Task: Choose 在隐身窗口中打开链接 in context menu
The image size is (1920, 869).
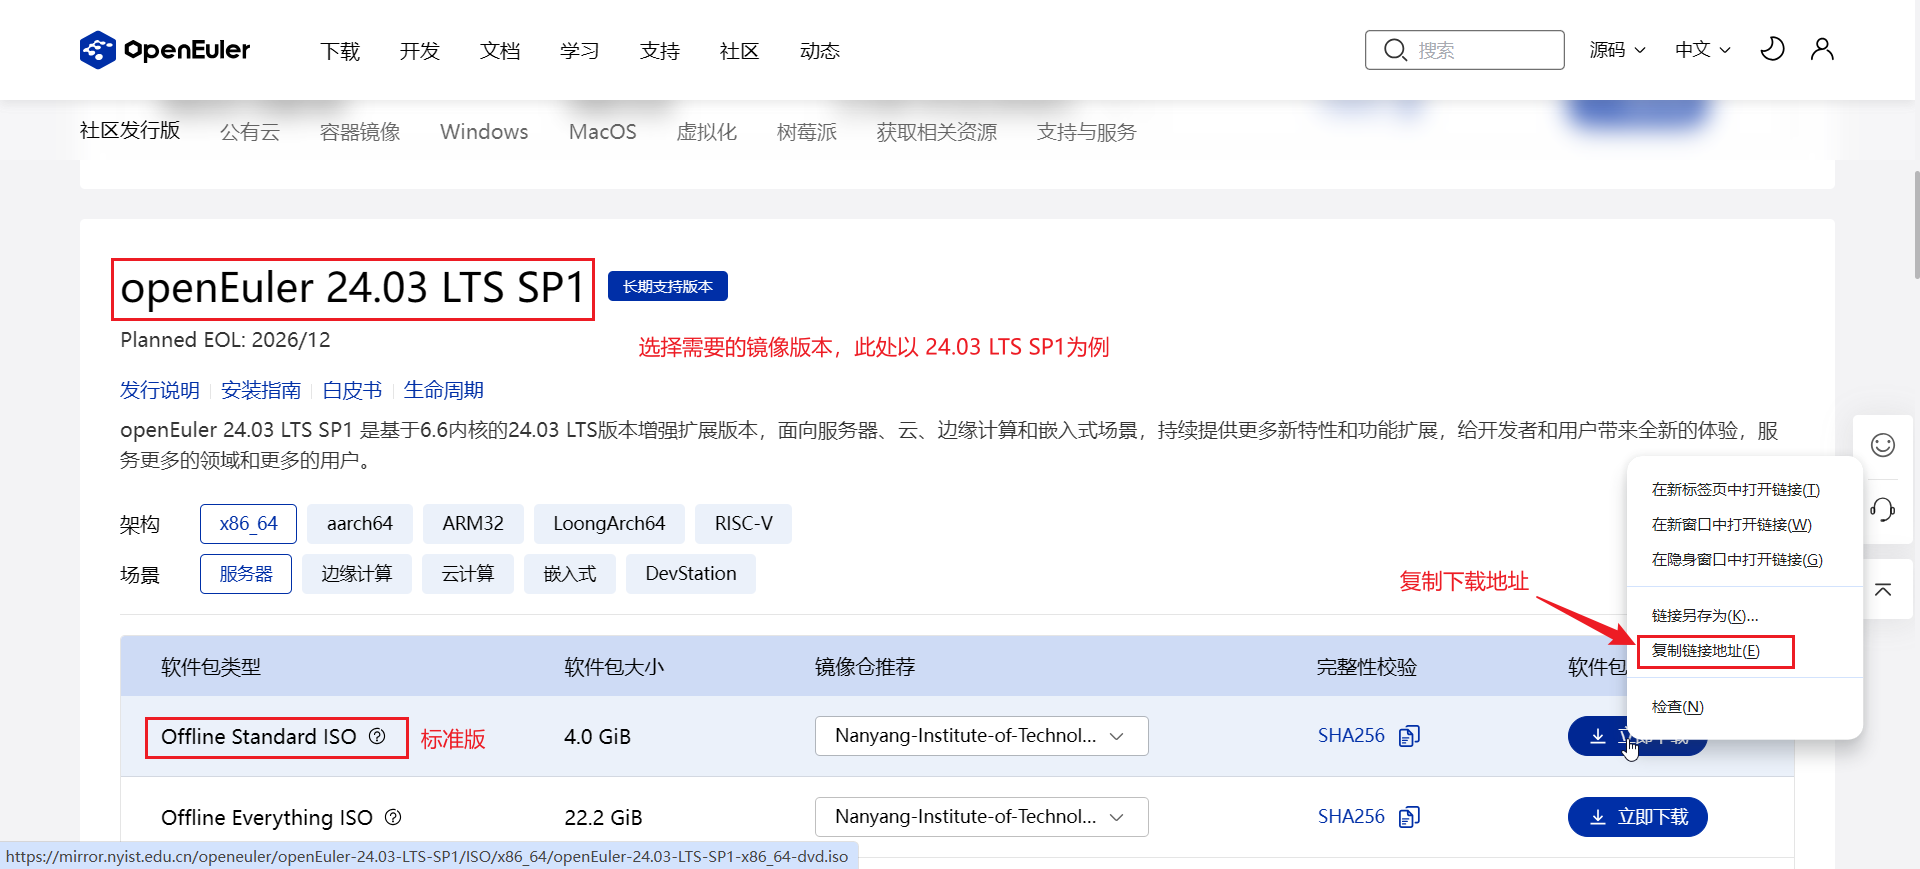Action: click(1744, 560)
